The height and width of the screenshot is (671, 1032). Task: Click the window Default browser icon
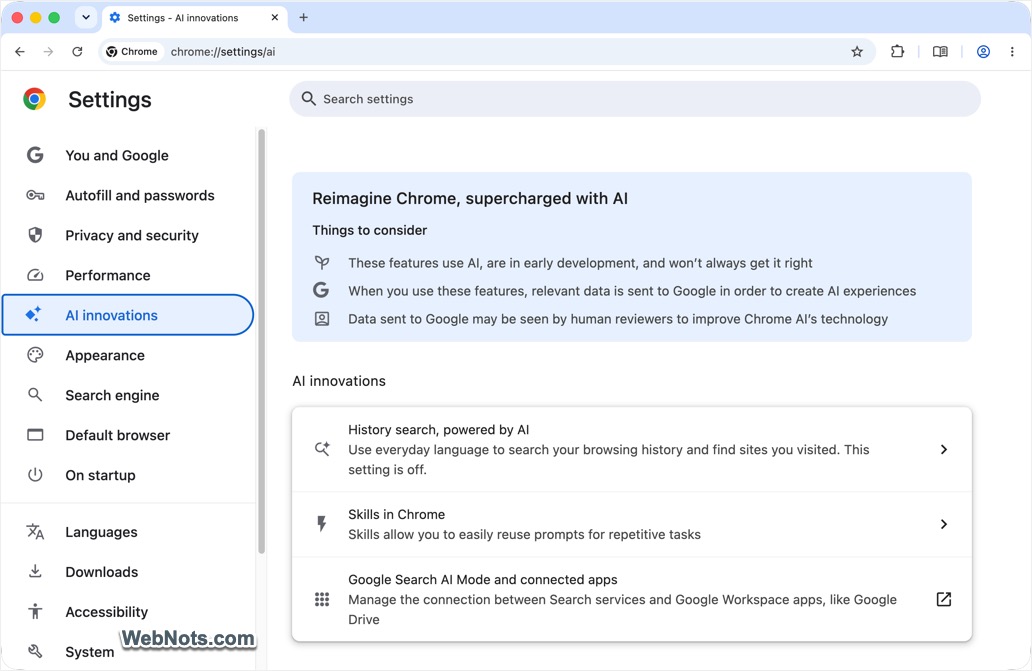point(35,435)
